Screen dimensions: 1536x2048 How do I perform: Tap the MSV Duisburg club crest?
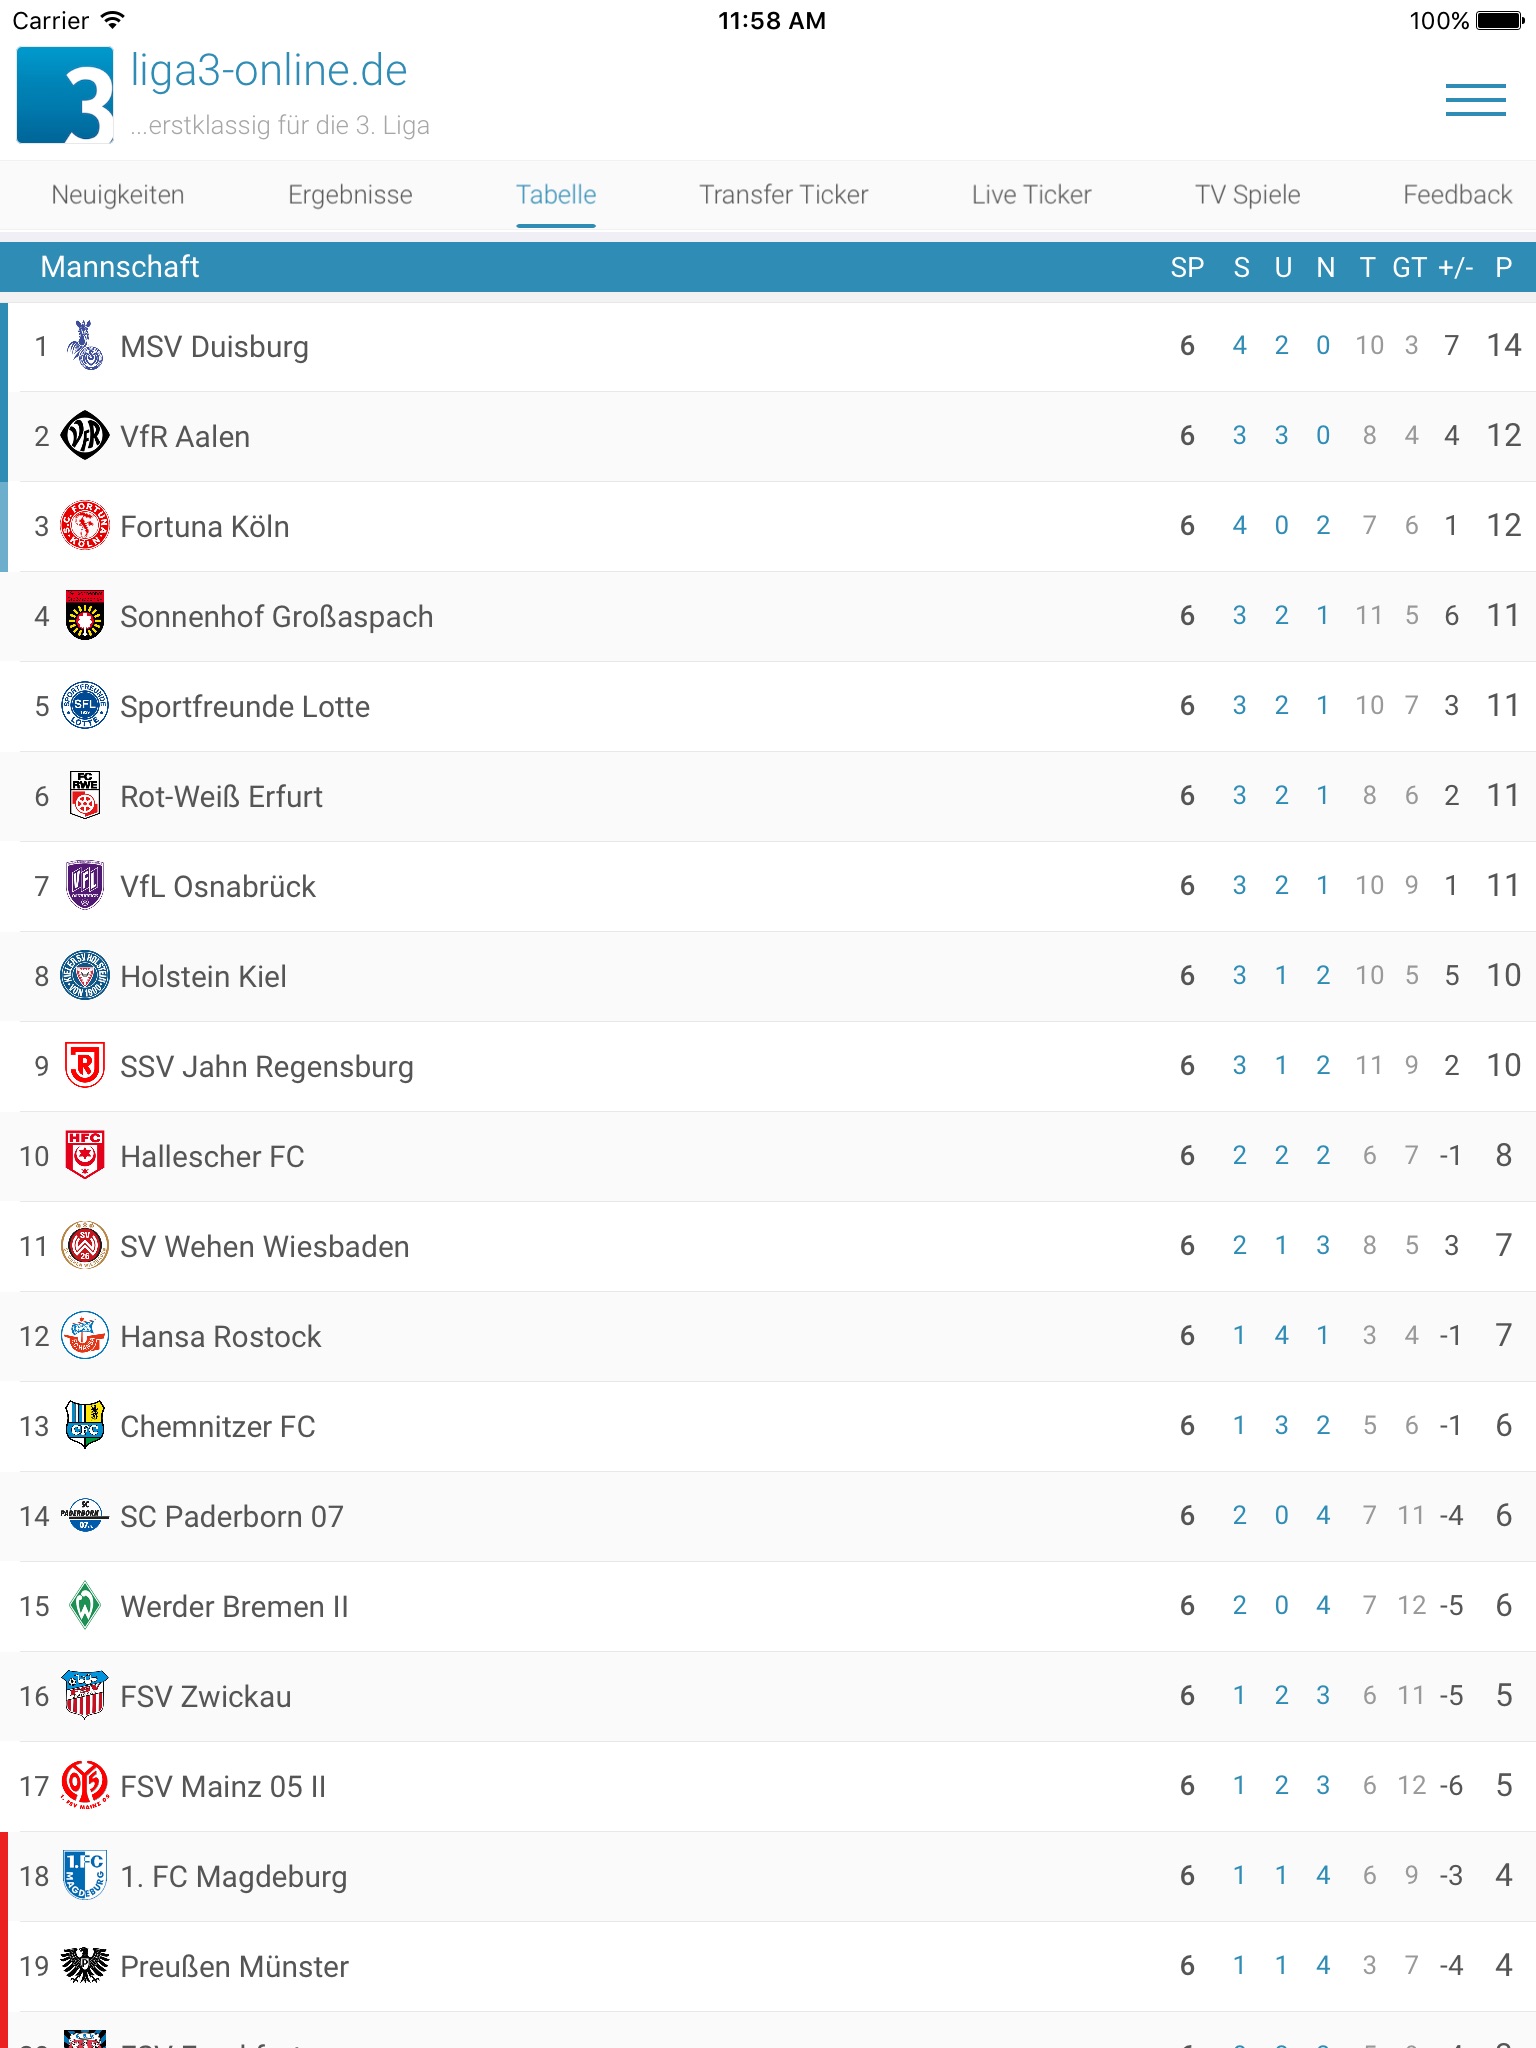click(x=85, y=346)
